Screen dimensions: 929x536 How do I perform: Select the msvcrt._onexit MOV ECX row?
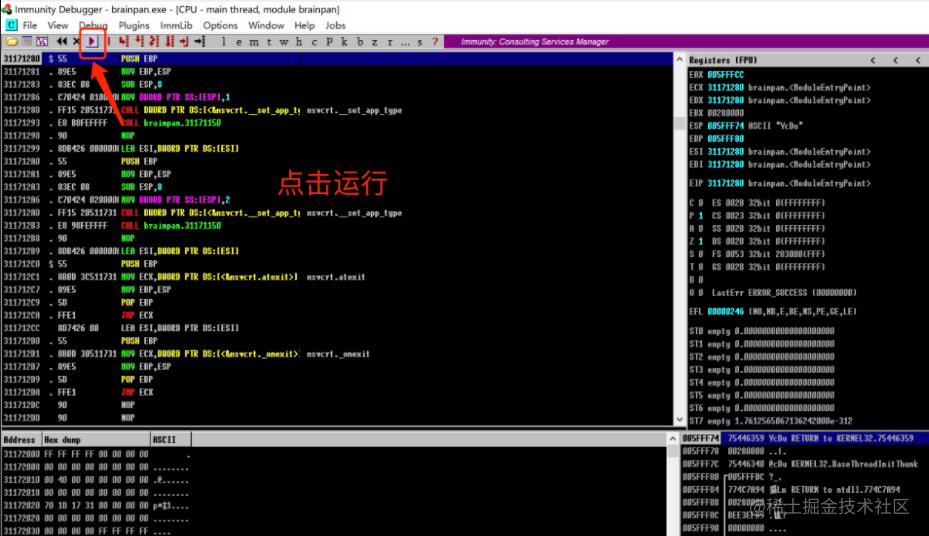(337, 354)
